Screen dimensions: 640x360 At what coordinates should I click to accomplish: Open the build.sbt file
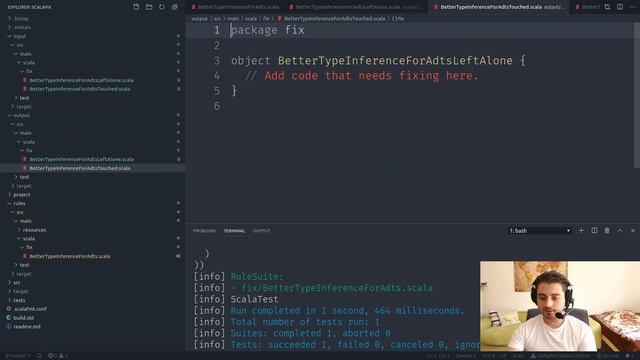point(23,318)
